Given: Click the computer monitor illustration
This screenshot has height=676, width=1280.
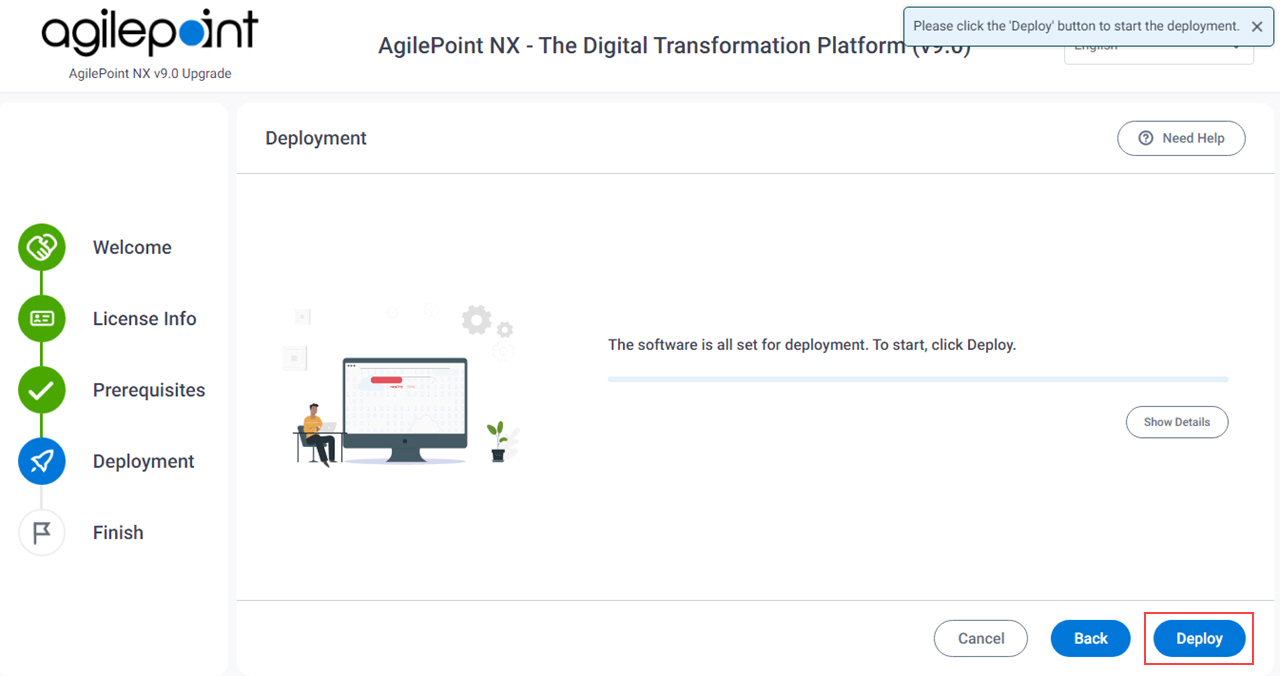Looking at the screenshot, I should (405, 410).
